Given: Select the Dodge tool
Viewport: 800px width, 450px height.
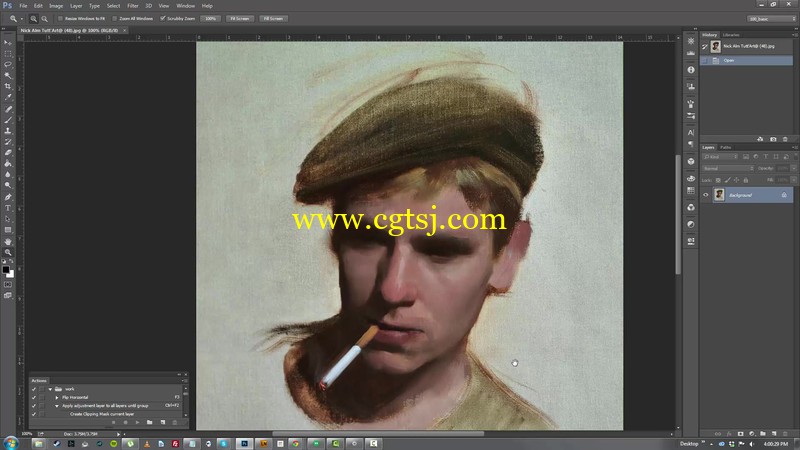Looking at the screenshot, I should point(8,186).
